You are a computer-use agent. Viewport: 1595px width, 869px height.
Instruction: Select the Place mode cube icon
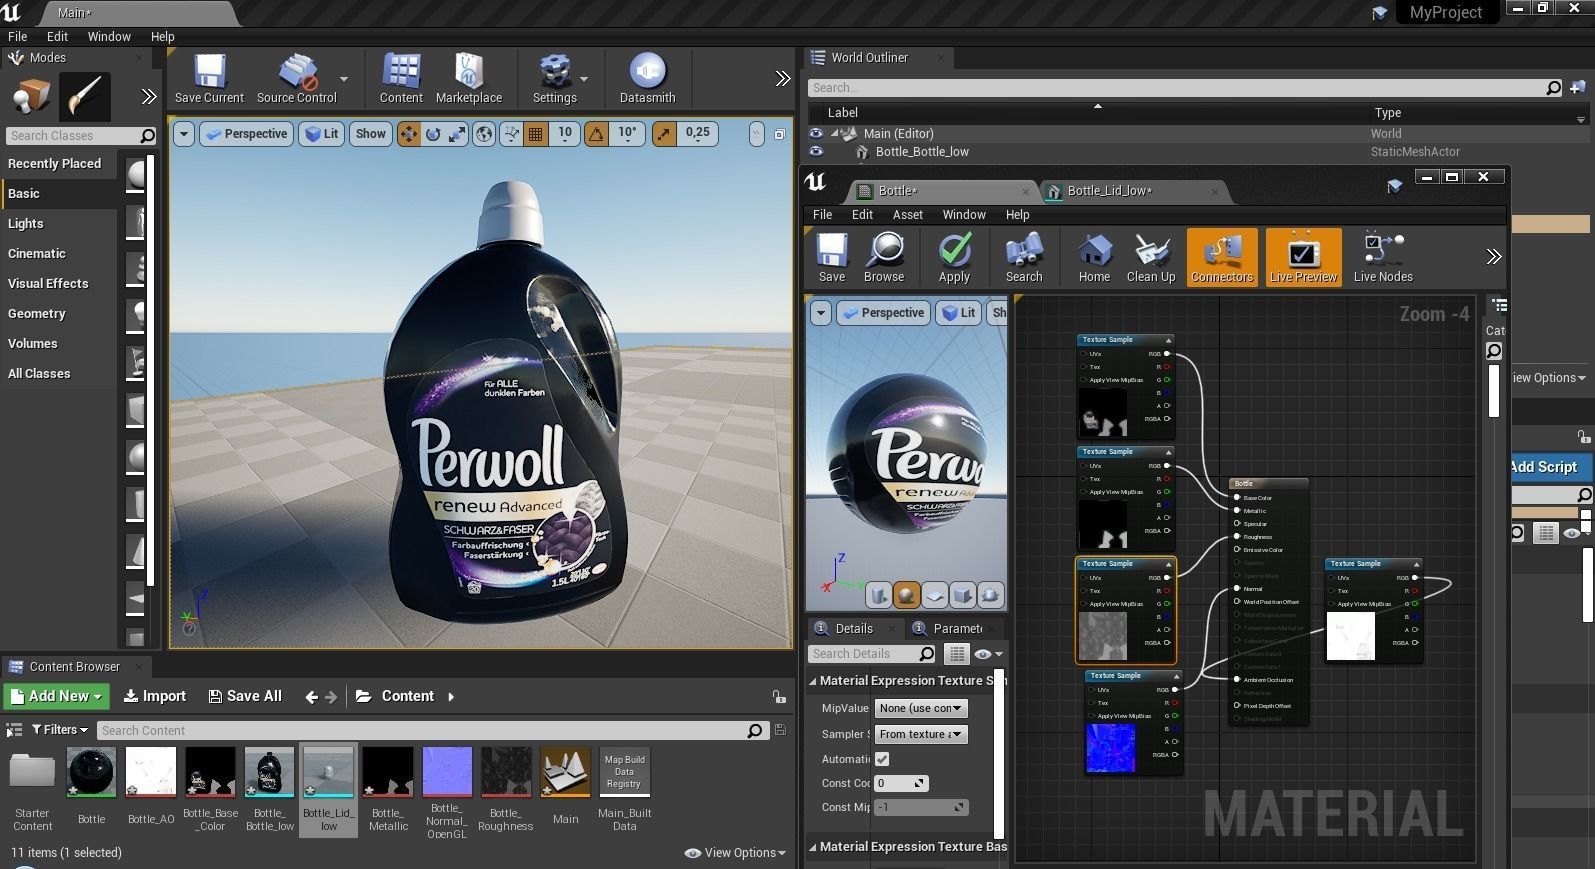click(x=32, y=97)
